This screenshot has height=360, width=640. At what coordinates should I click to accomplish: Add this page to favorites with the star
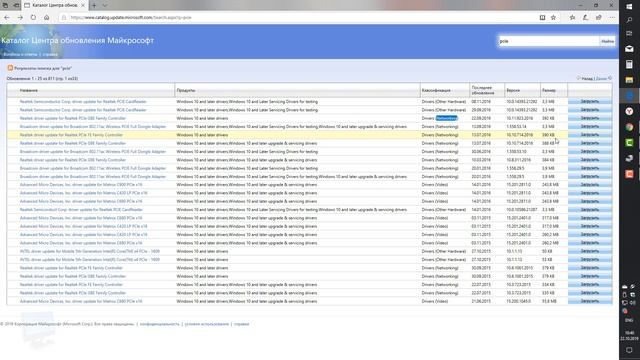tap(553, 18)
